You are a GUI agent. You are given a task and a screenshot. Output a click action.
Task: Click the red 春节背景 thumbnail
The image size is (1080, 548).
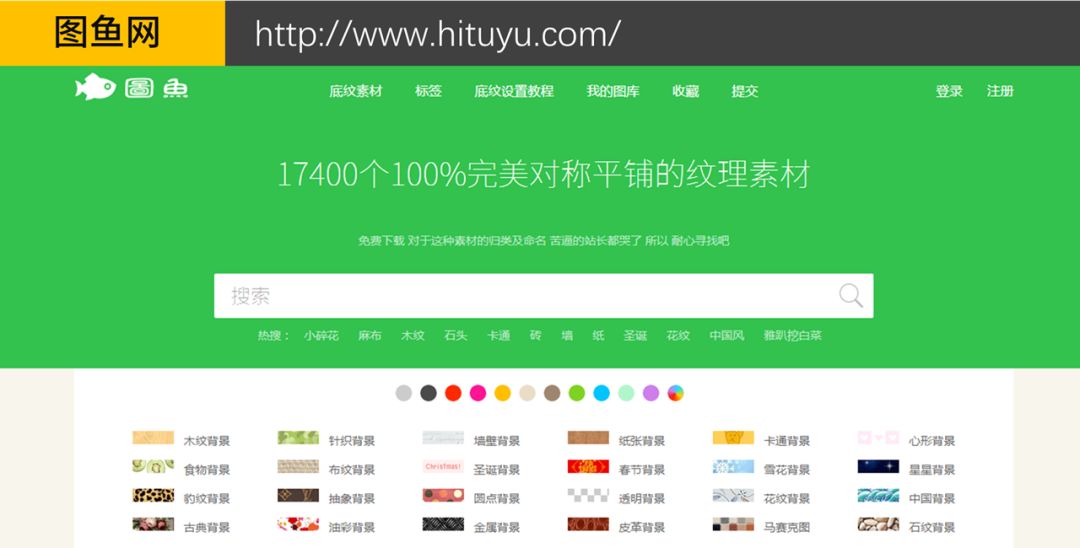click(x=588, y=467)
